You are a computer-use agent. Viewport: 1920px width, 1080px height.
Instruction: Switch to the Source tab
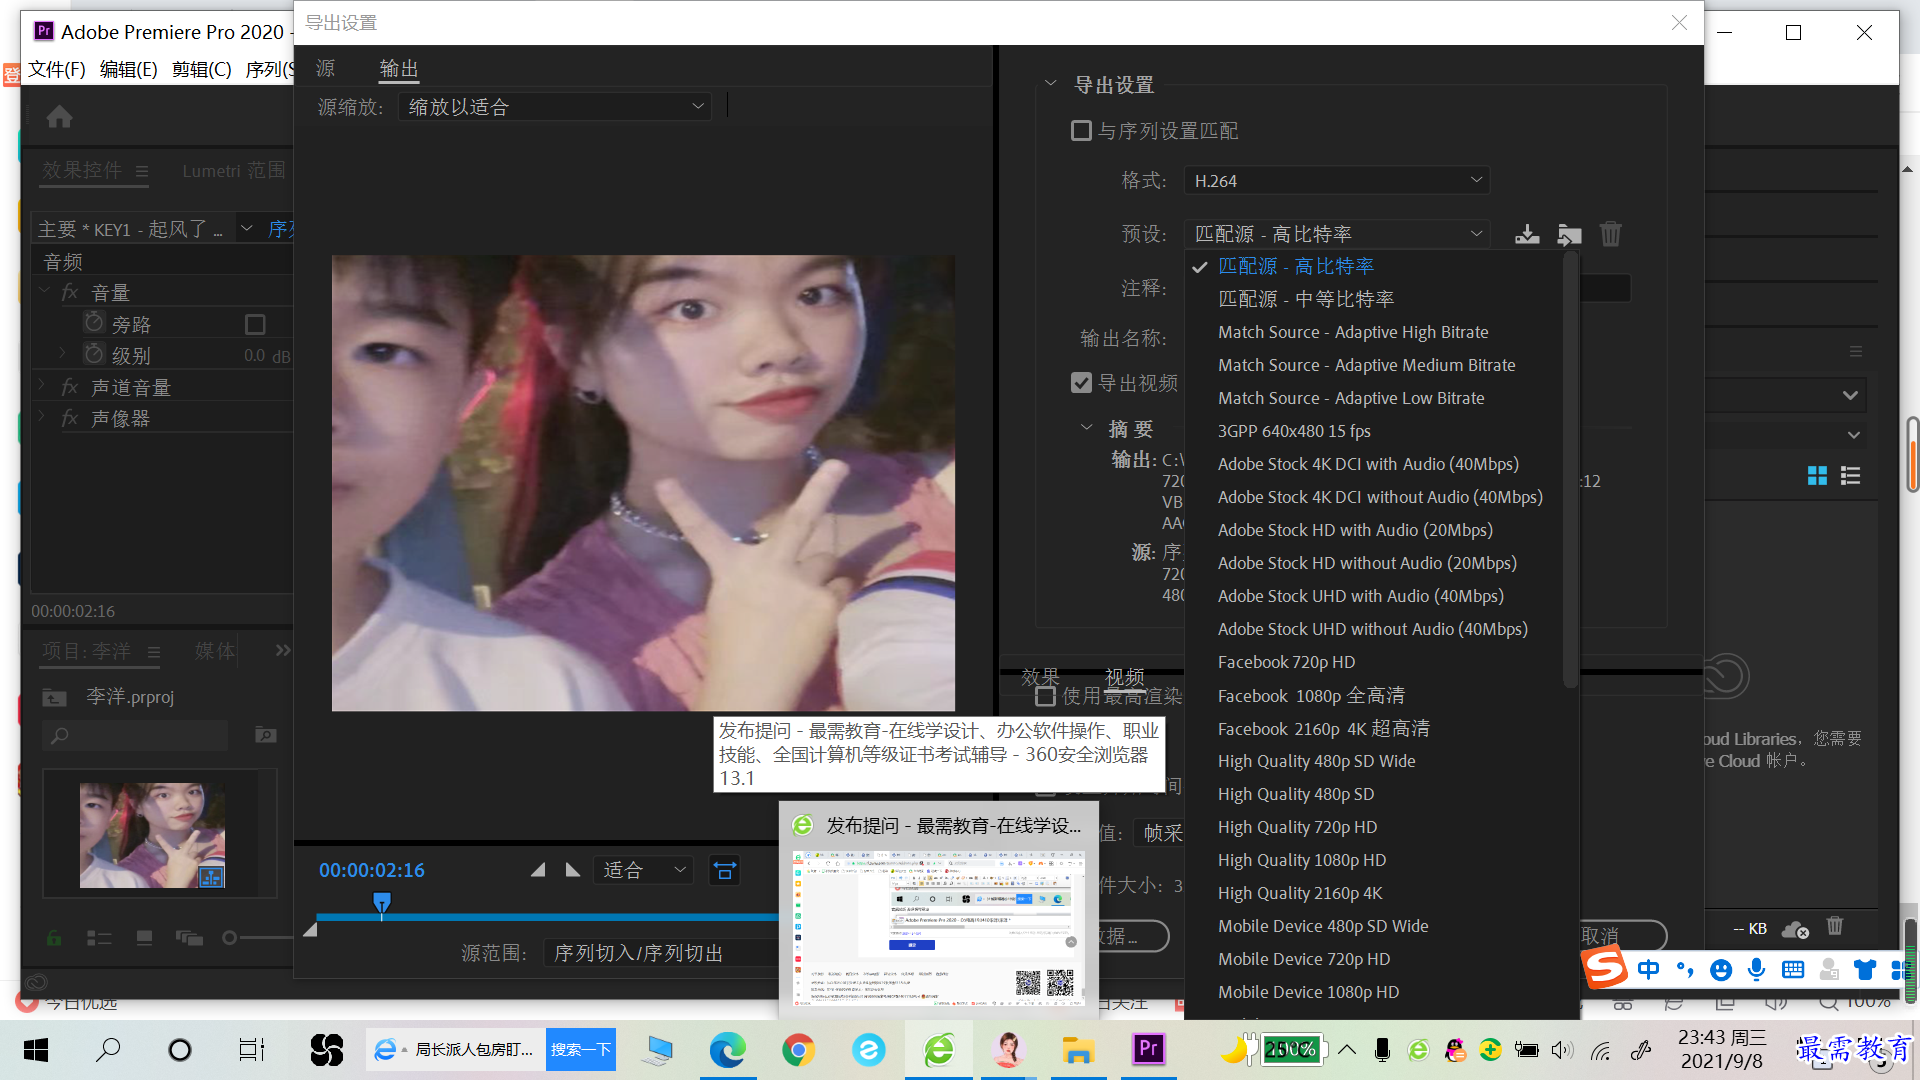point(326,68)
